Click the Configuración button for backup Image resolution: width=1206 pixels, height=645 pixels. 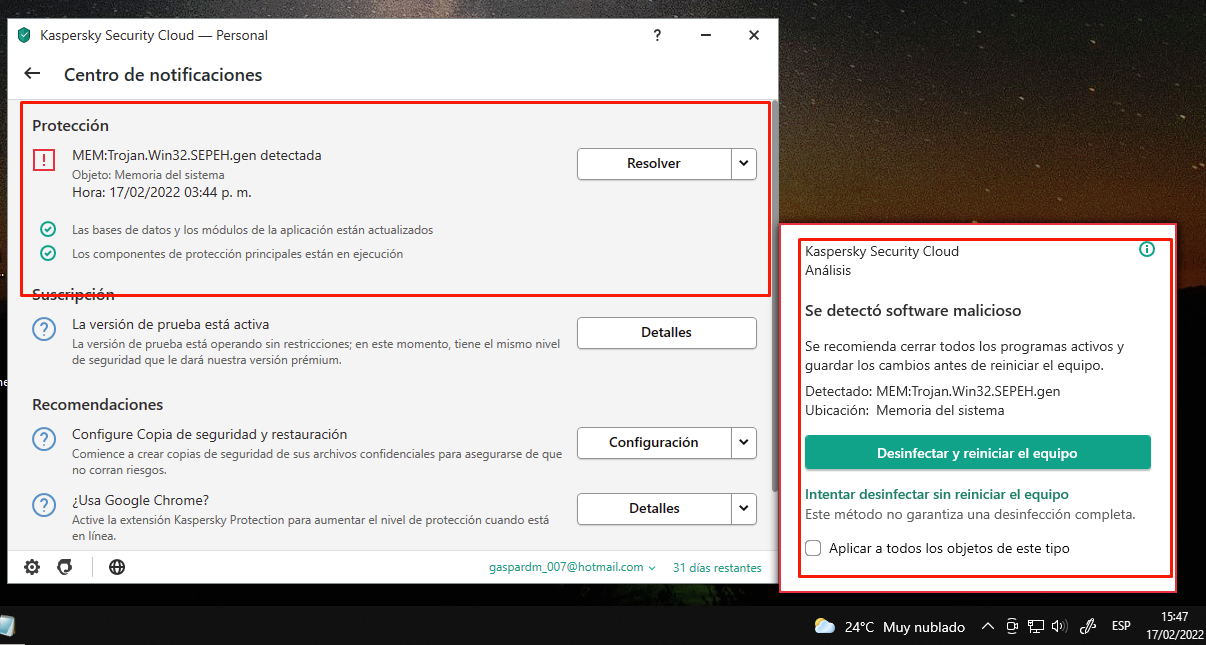[654, 442]
